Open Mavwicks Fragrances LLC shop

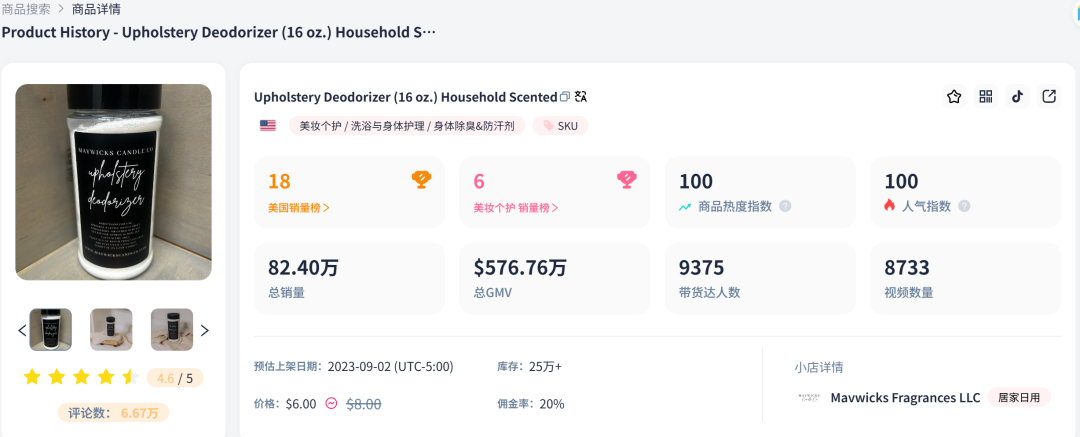905,398
